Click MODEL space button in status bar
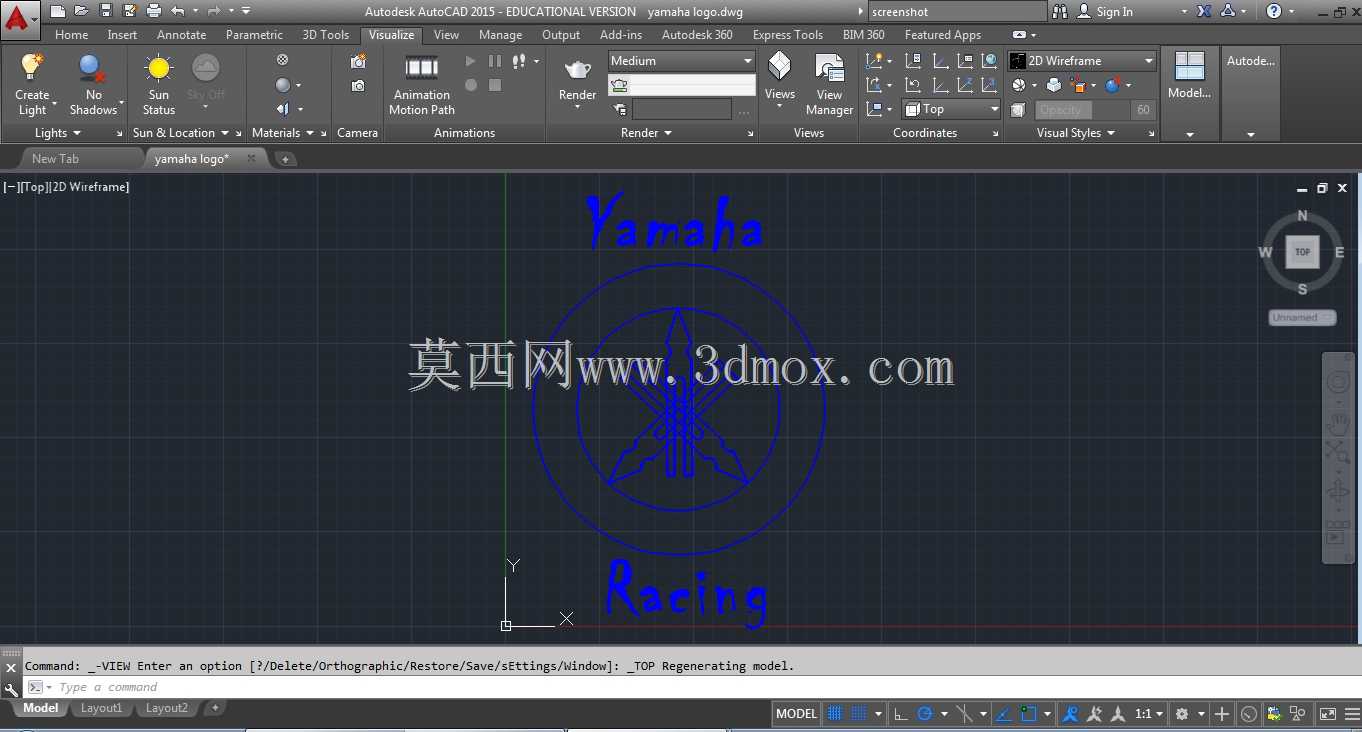The image size is (1362, 732). click(x=797, y=714)
